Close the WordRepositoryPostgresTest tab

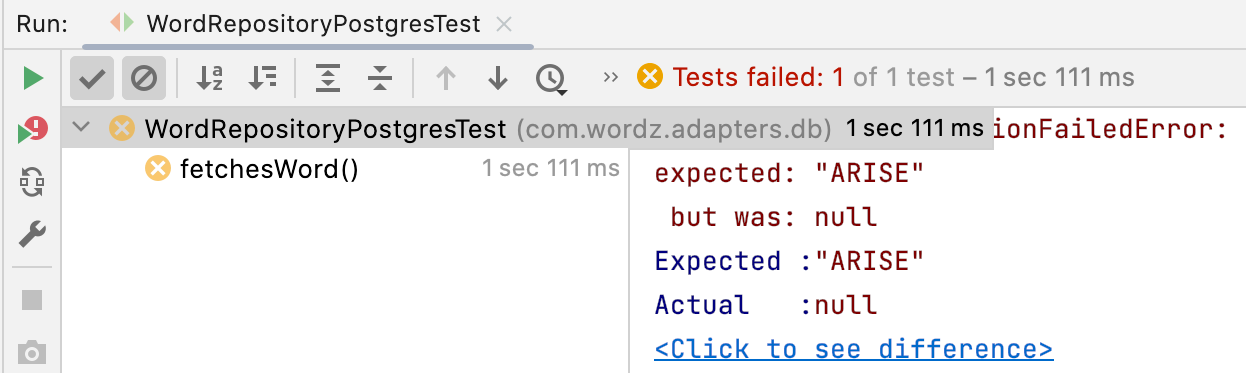click(x=506, y=24)
